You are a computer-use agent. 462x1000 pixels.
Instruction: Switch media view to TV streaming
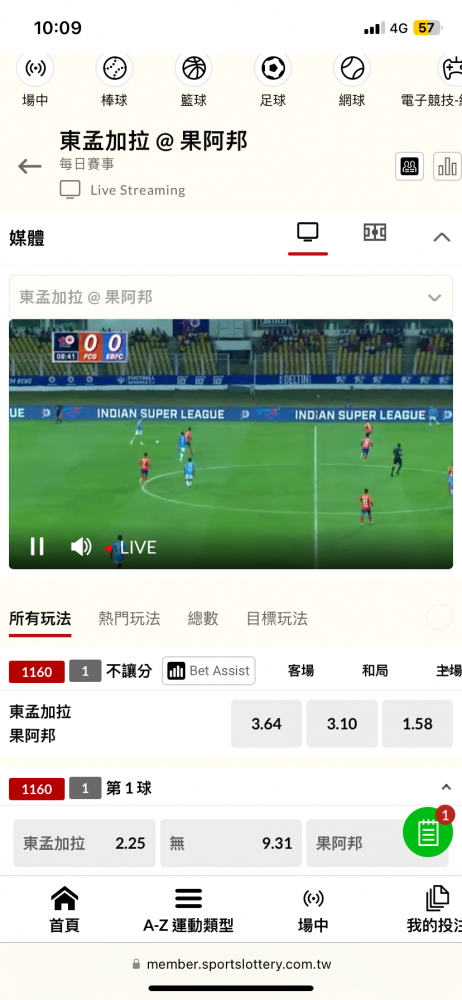(308, 232)
